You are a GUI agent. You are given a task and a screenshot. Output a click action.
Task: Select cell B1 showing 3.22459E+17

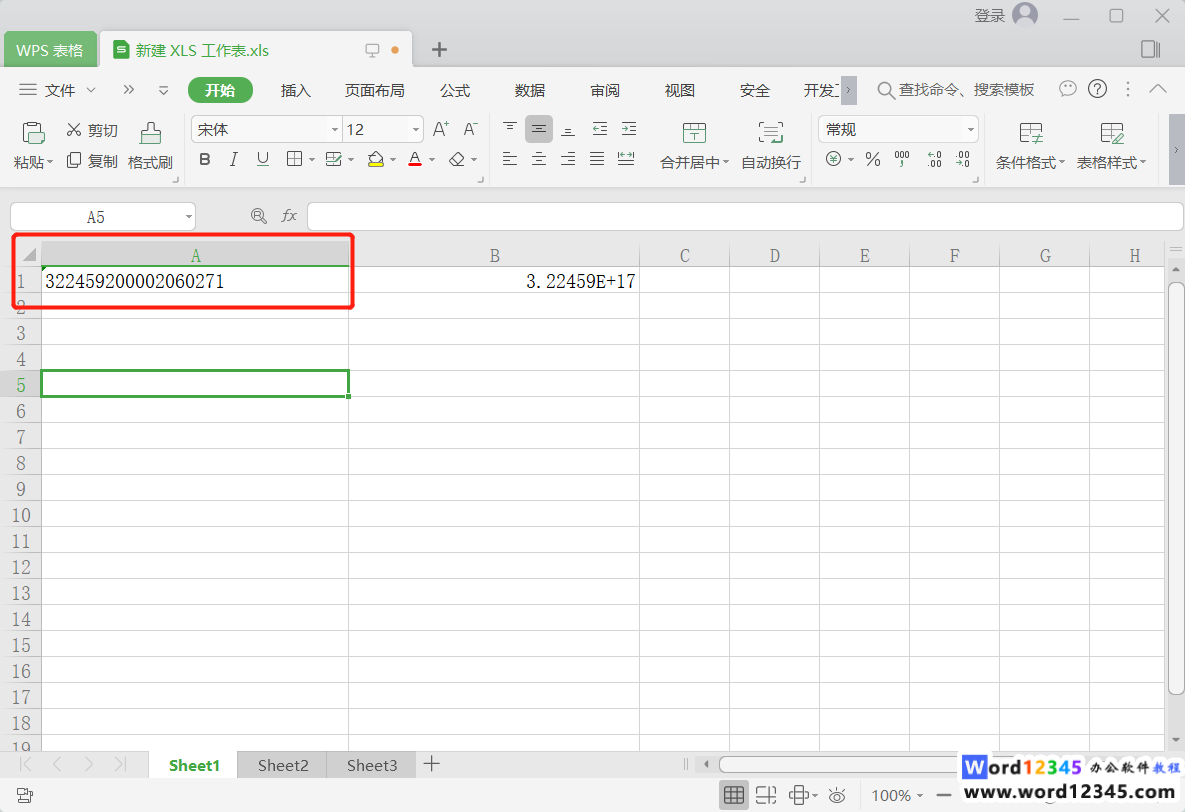(494, 280)
